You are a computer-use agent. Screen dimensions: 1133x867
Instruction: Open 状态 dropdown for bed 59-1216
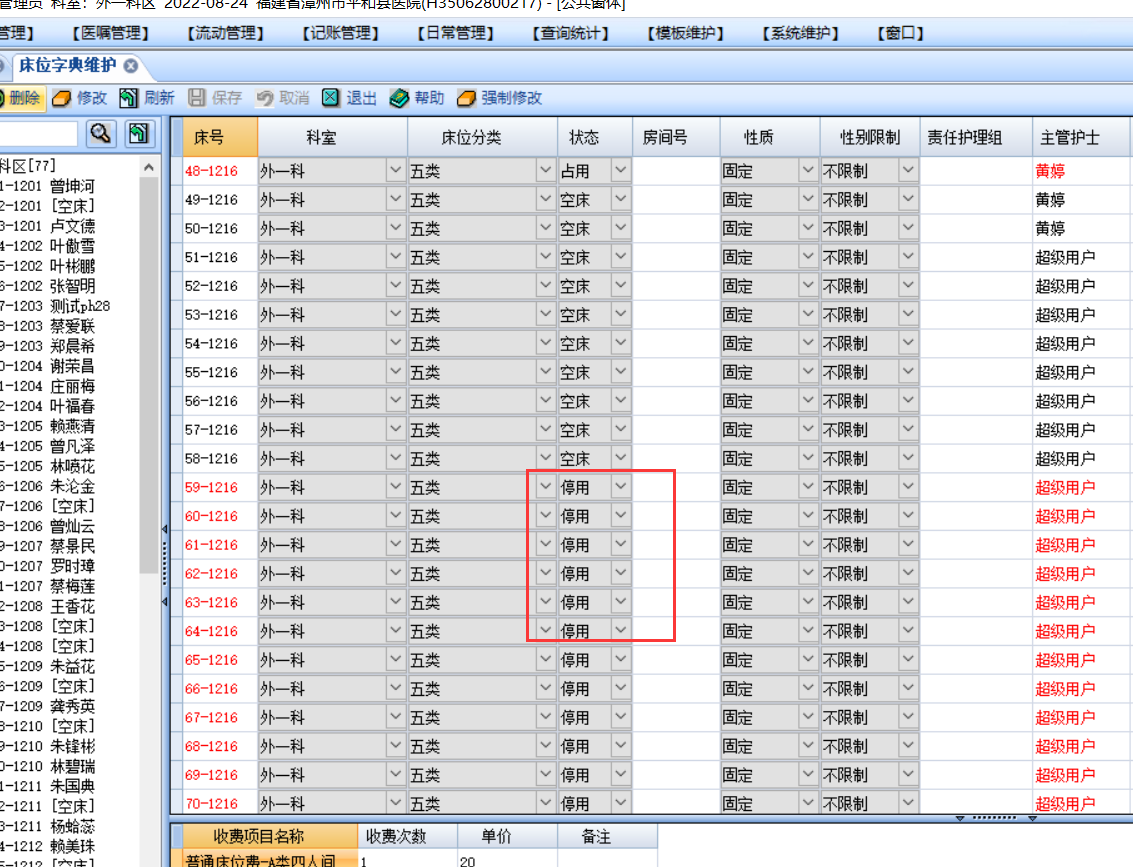coord(621,487)
